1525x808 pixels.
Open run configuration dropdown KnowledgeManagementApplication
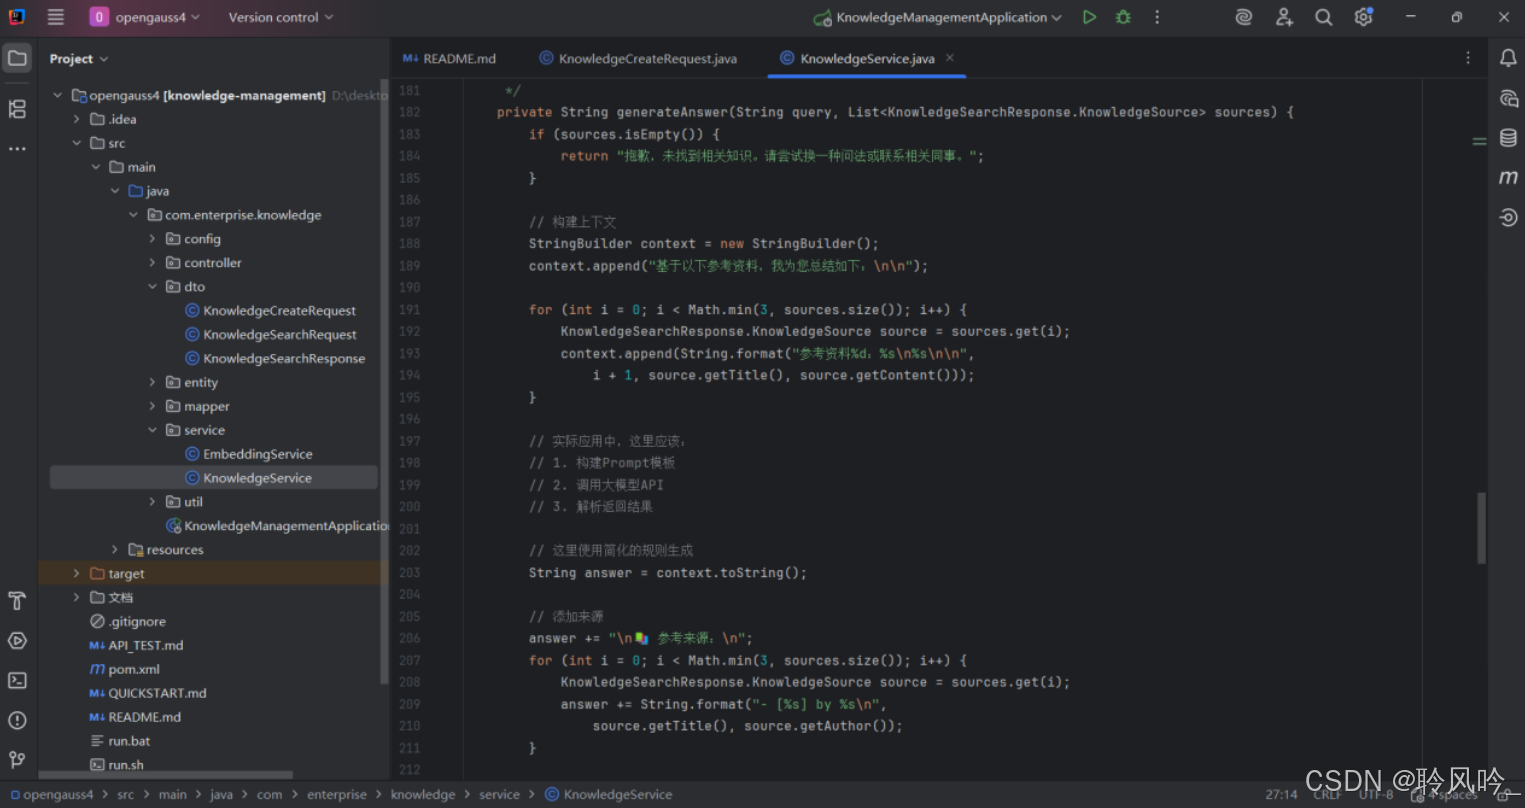click(x=937, y=17)
